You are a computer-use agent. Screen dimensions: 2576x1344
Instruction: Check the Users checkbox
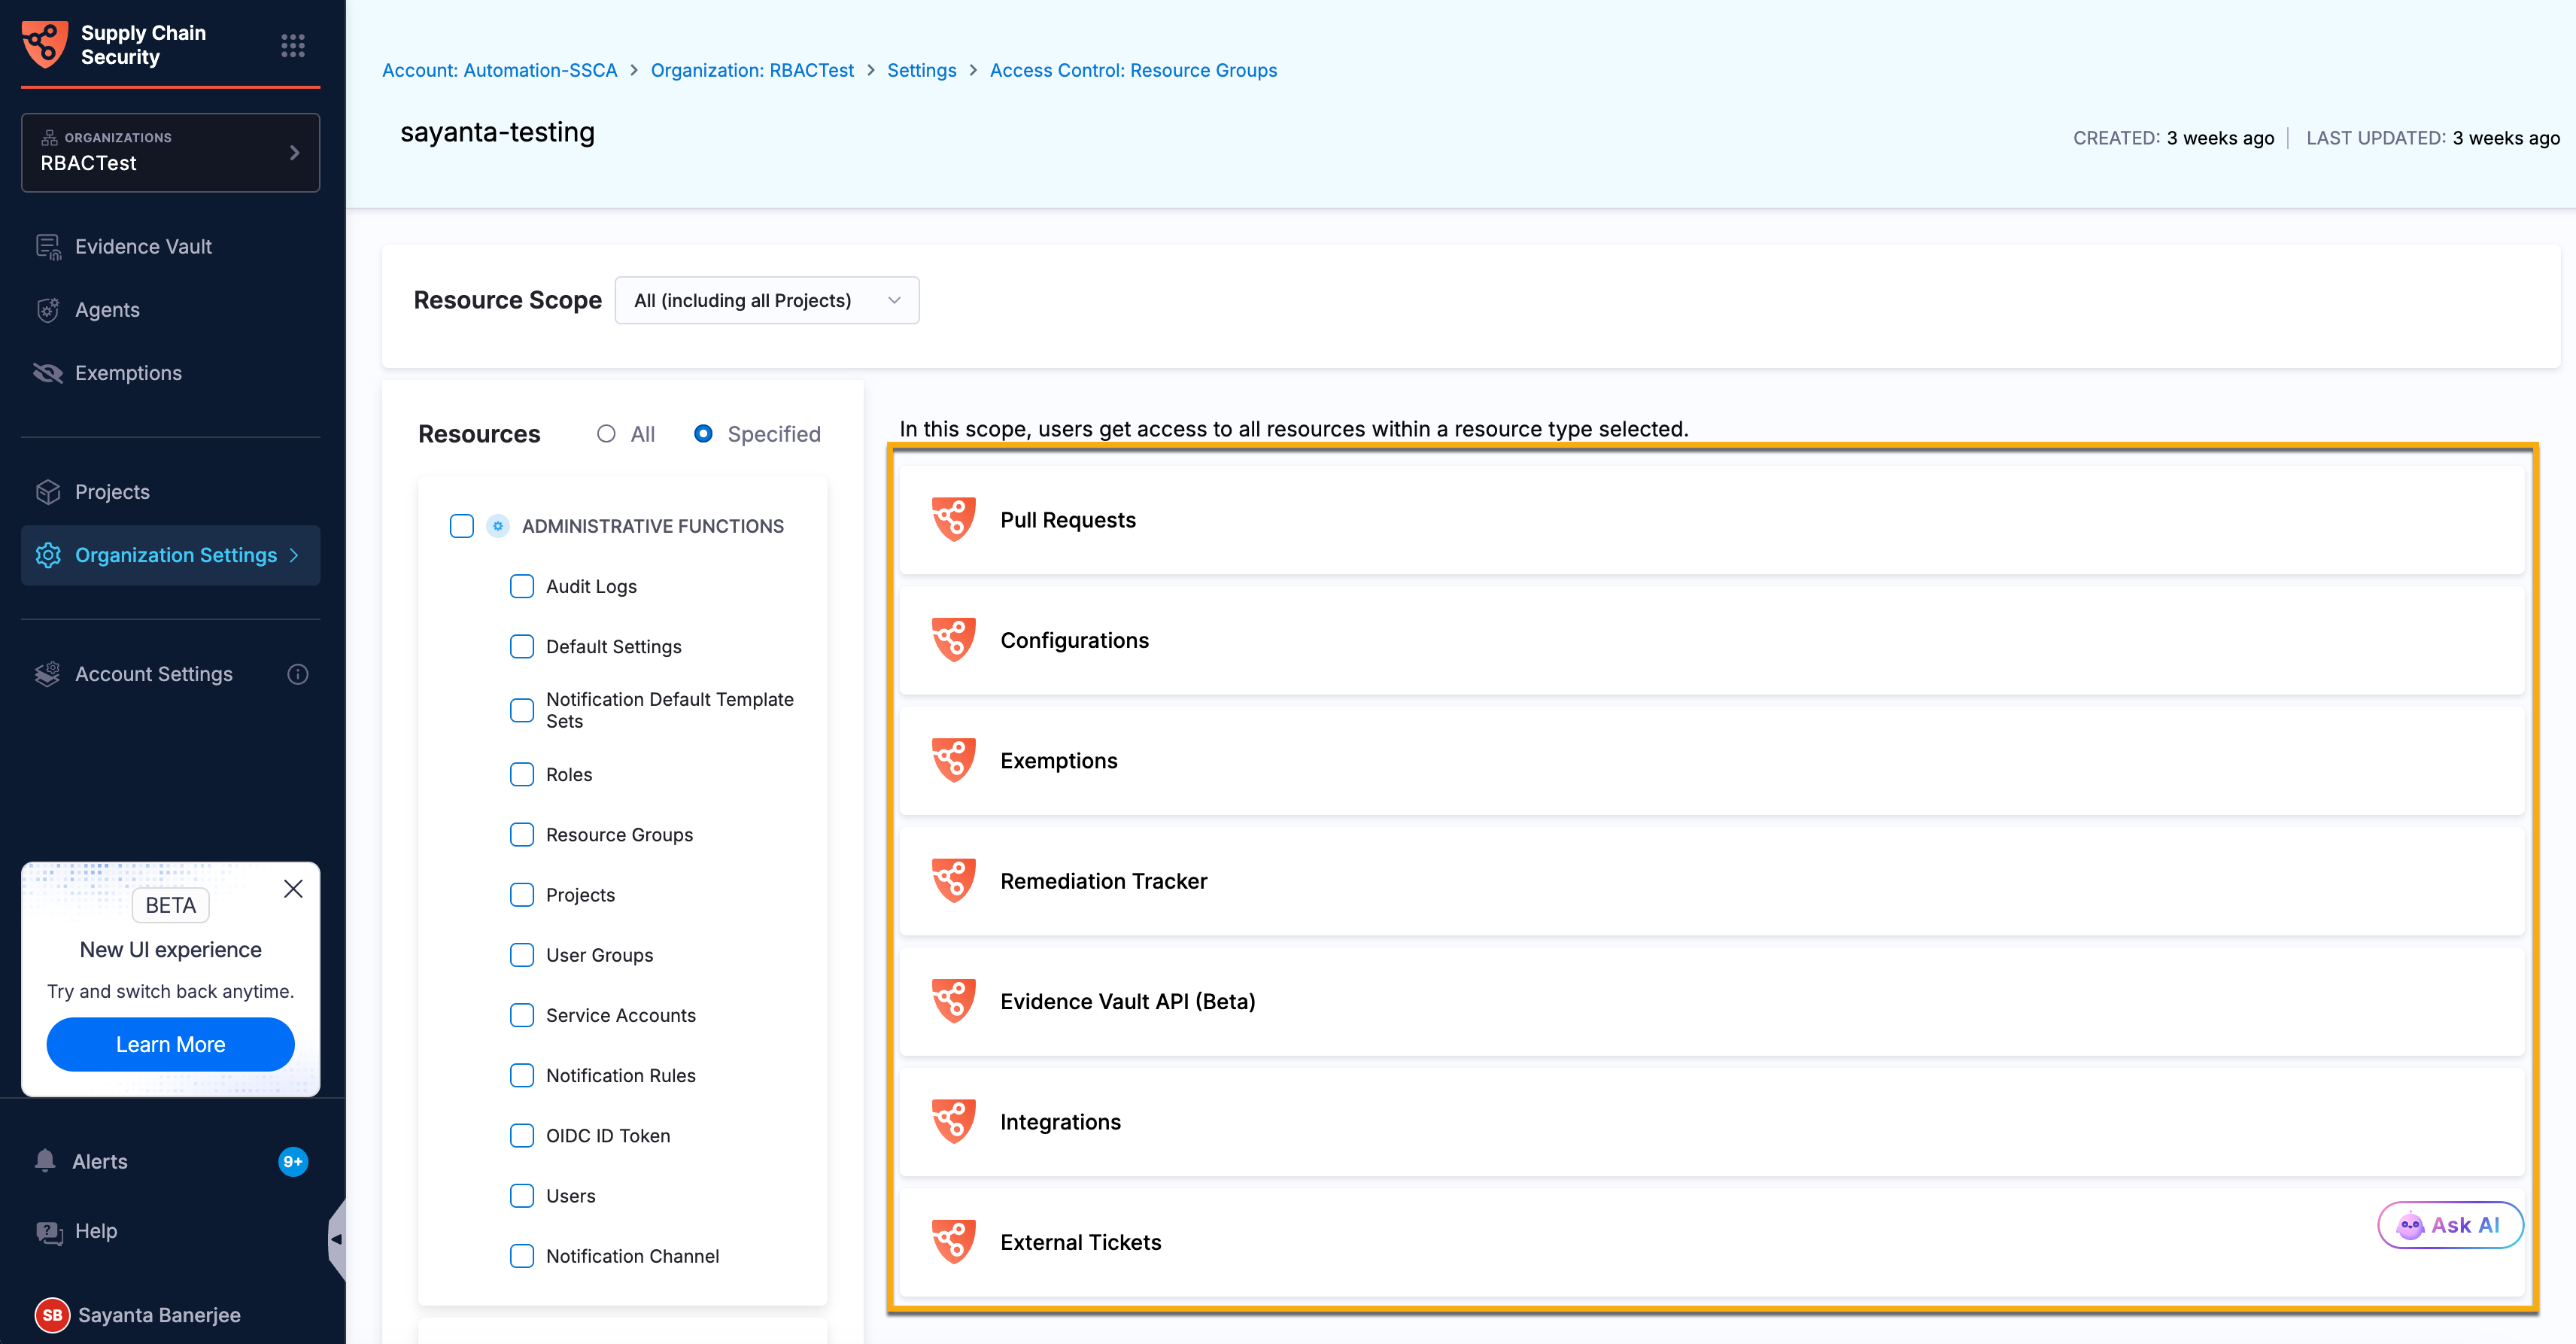[522, 1196]
